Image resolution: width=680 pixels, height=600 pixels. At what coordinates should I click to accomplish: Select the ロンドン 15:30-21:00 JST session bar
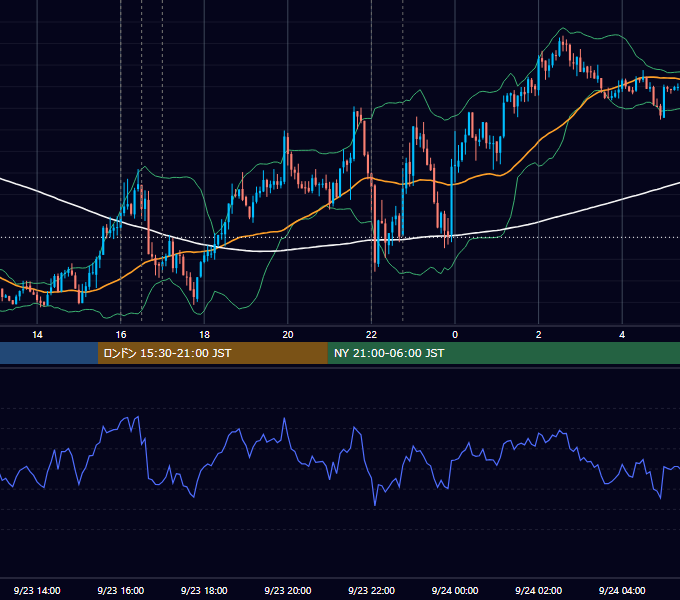[x=212, y=353]
